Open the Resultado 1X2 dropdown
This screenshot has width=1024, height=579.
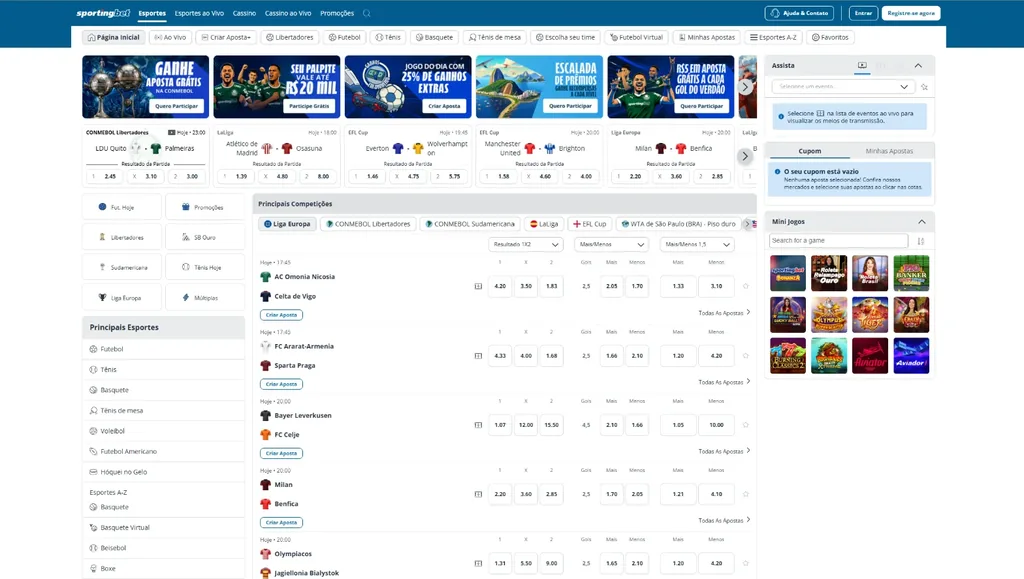526,244
